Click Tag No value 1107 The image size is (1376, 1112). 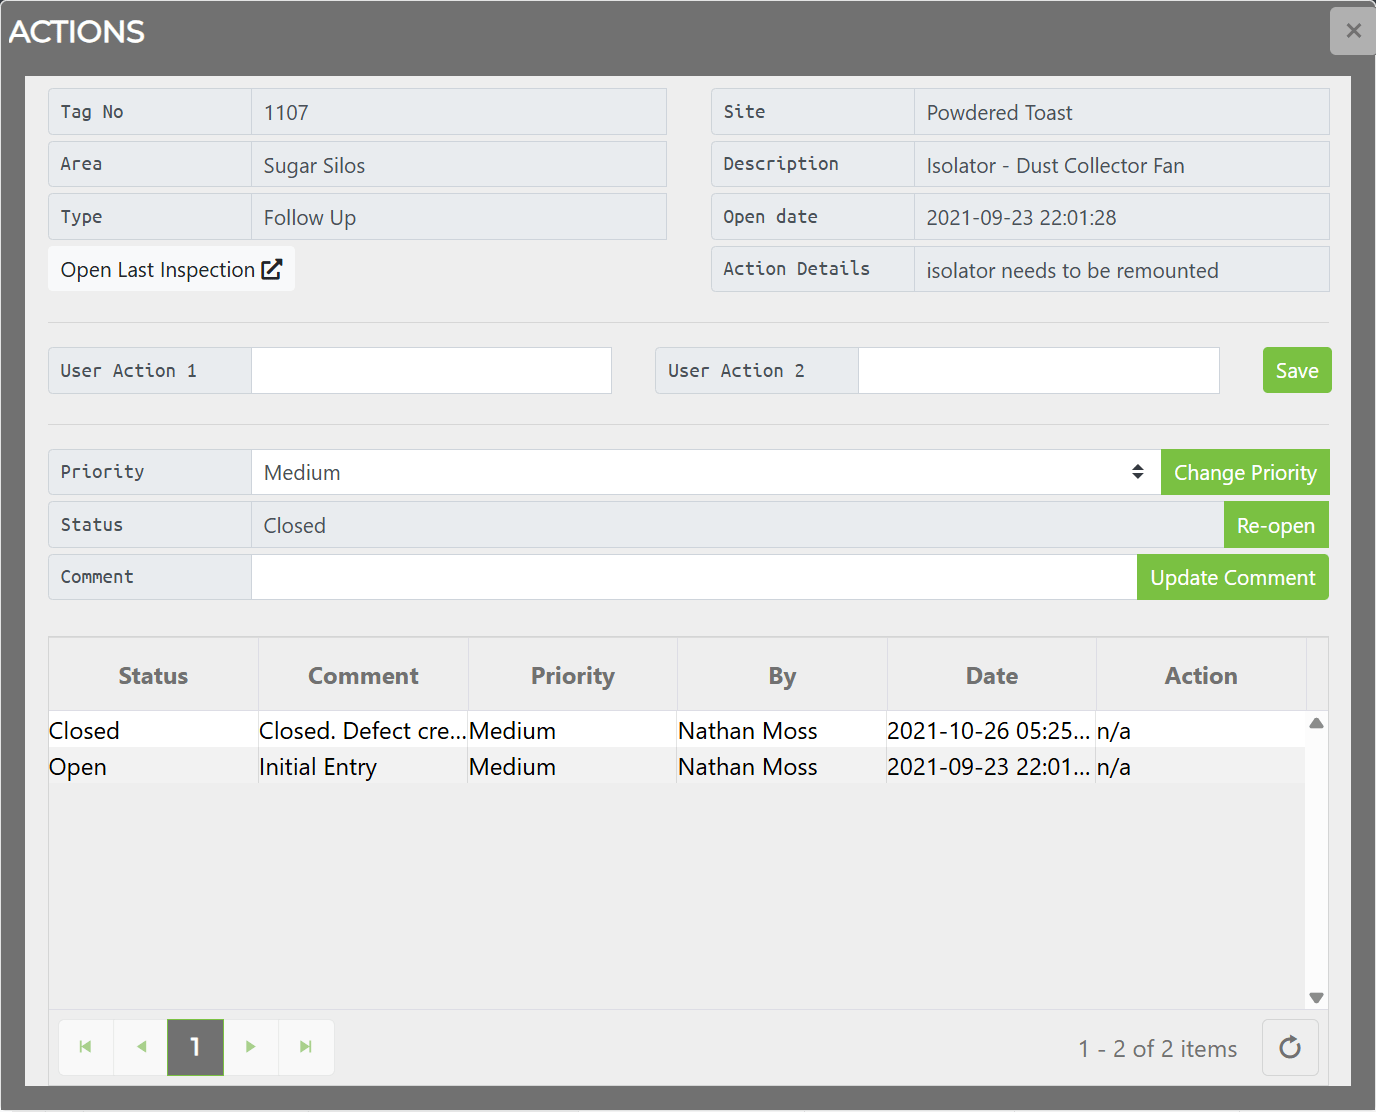(x=459, y=112)
